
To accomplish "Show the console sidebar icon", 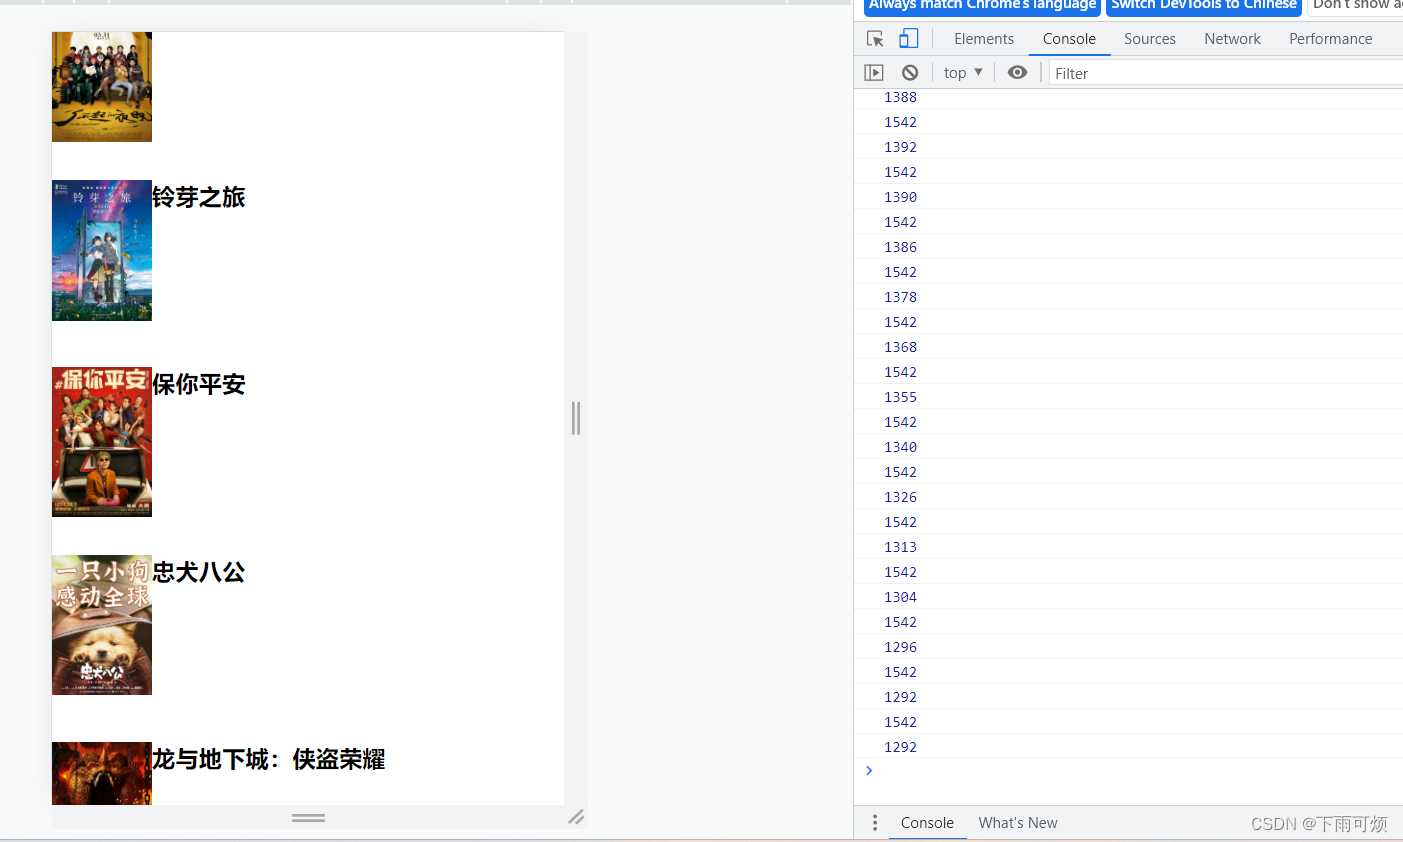I will pyautogui.click(x=874, y=73).
